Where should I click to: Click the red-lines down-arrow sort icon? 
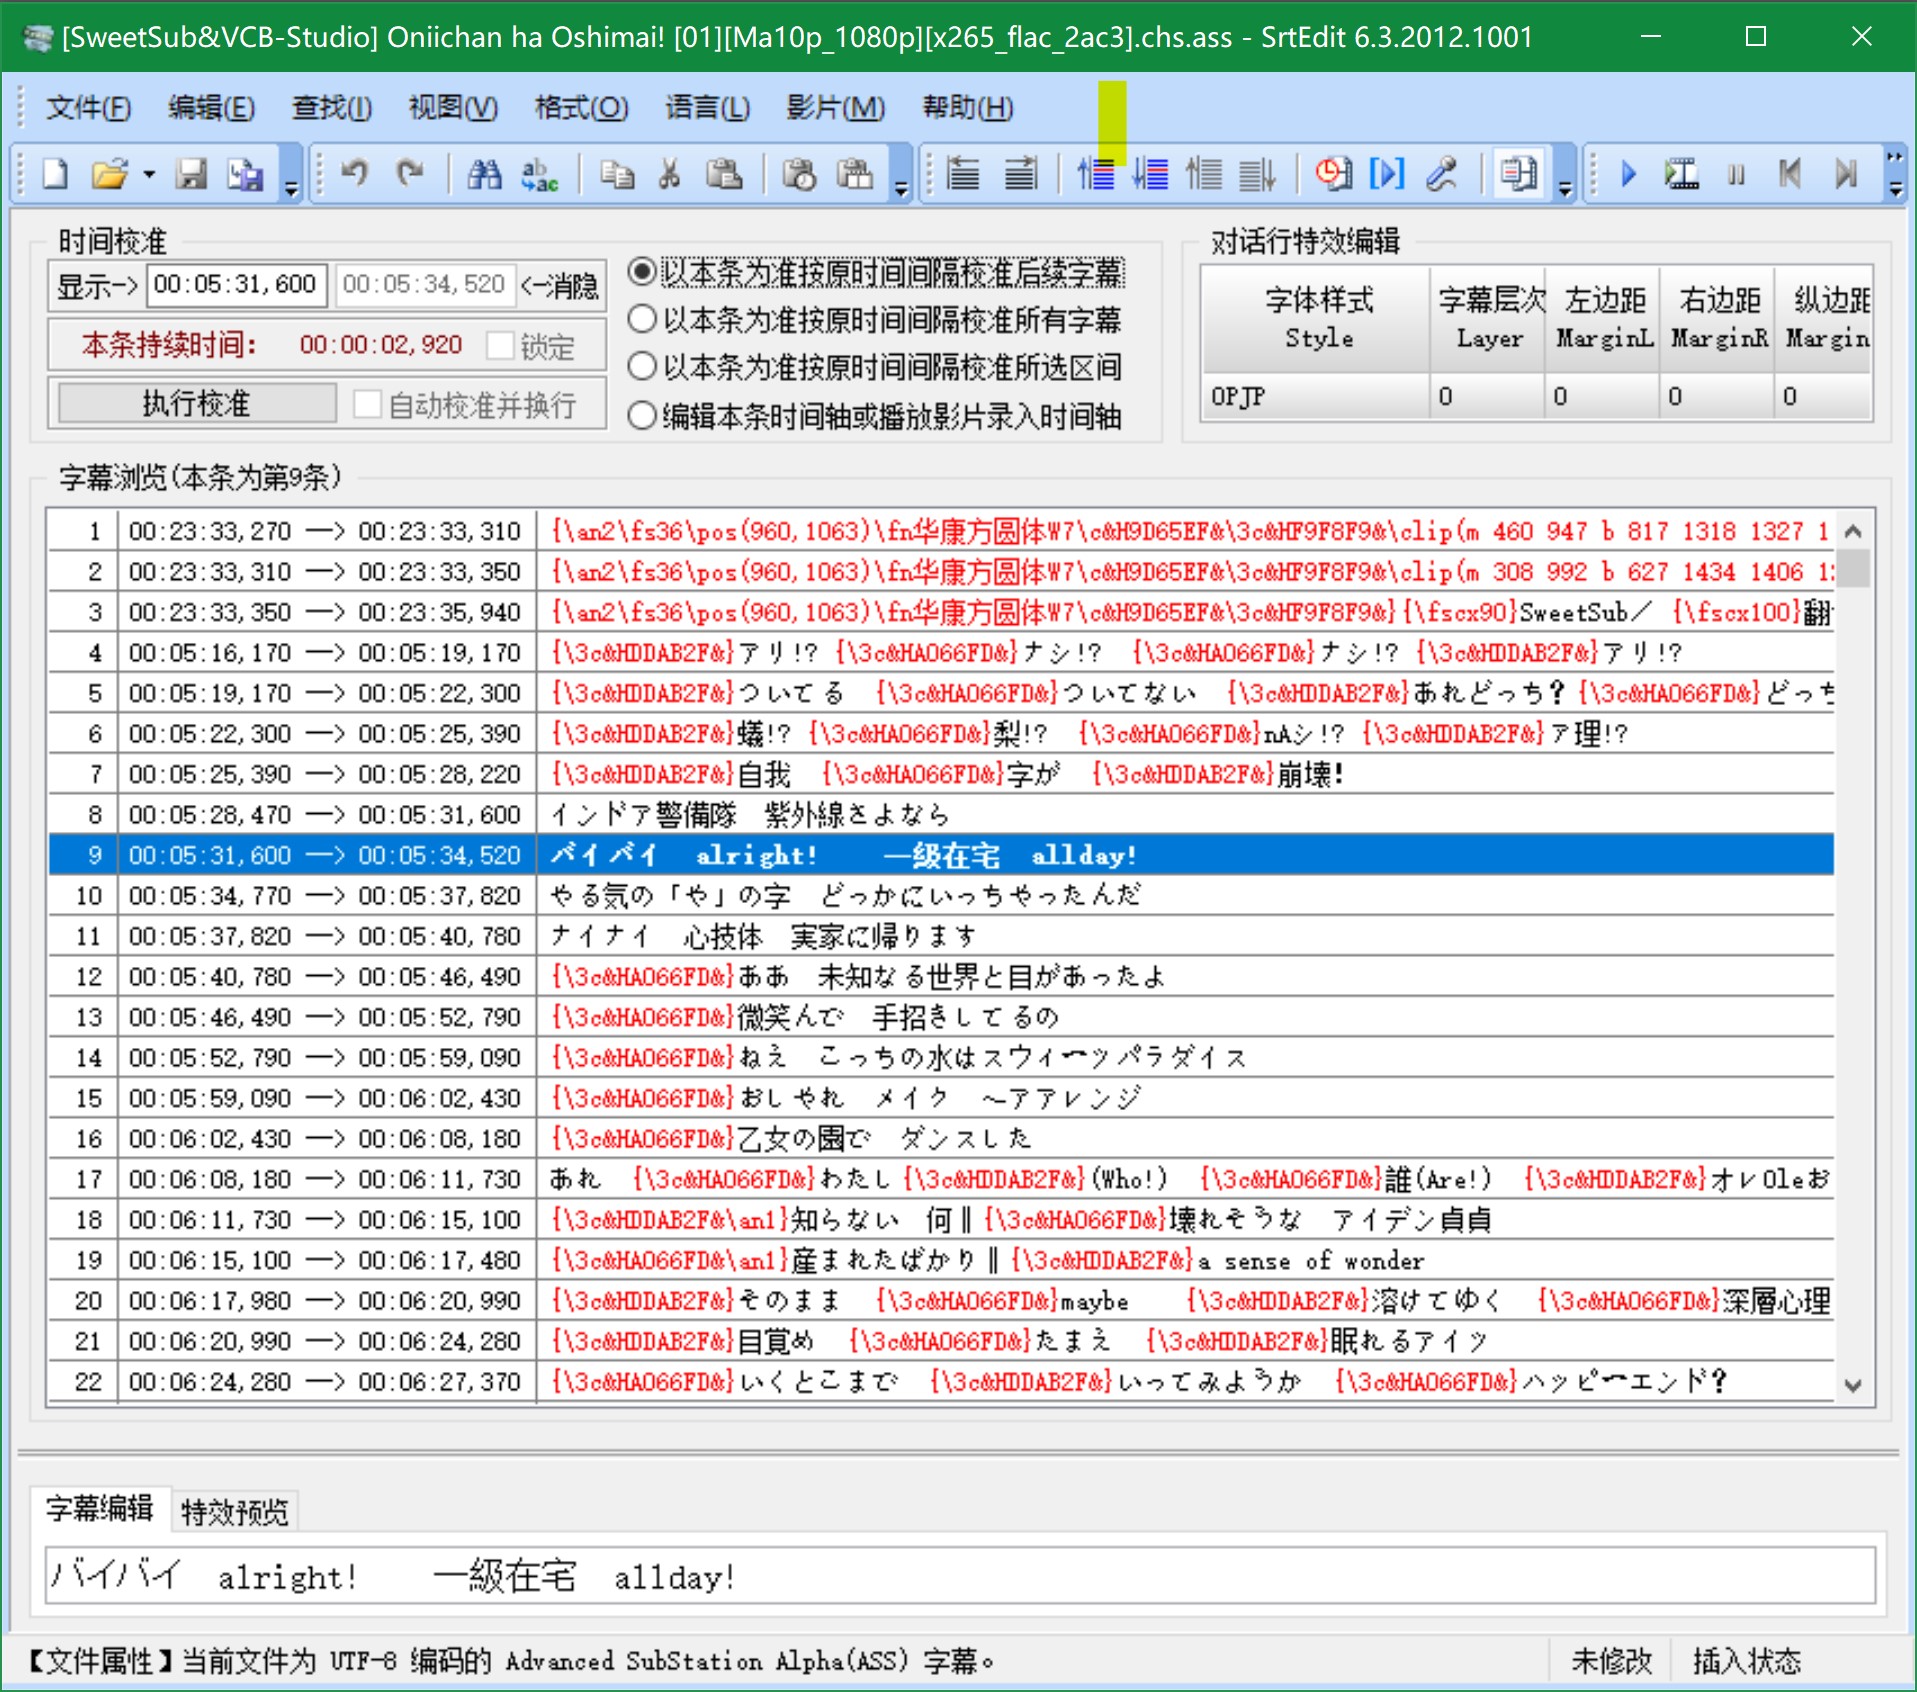[x=1150, y=174]
